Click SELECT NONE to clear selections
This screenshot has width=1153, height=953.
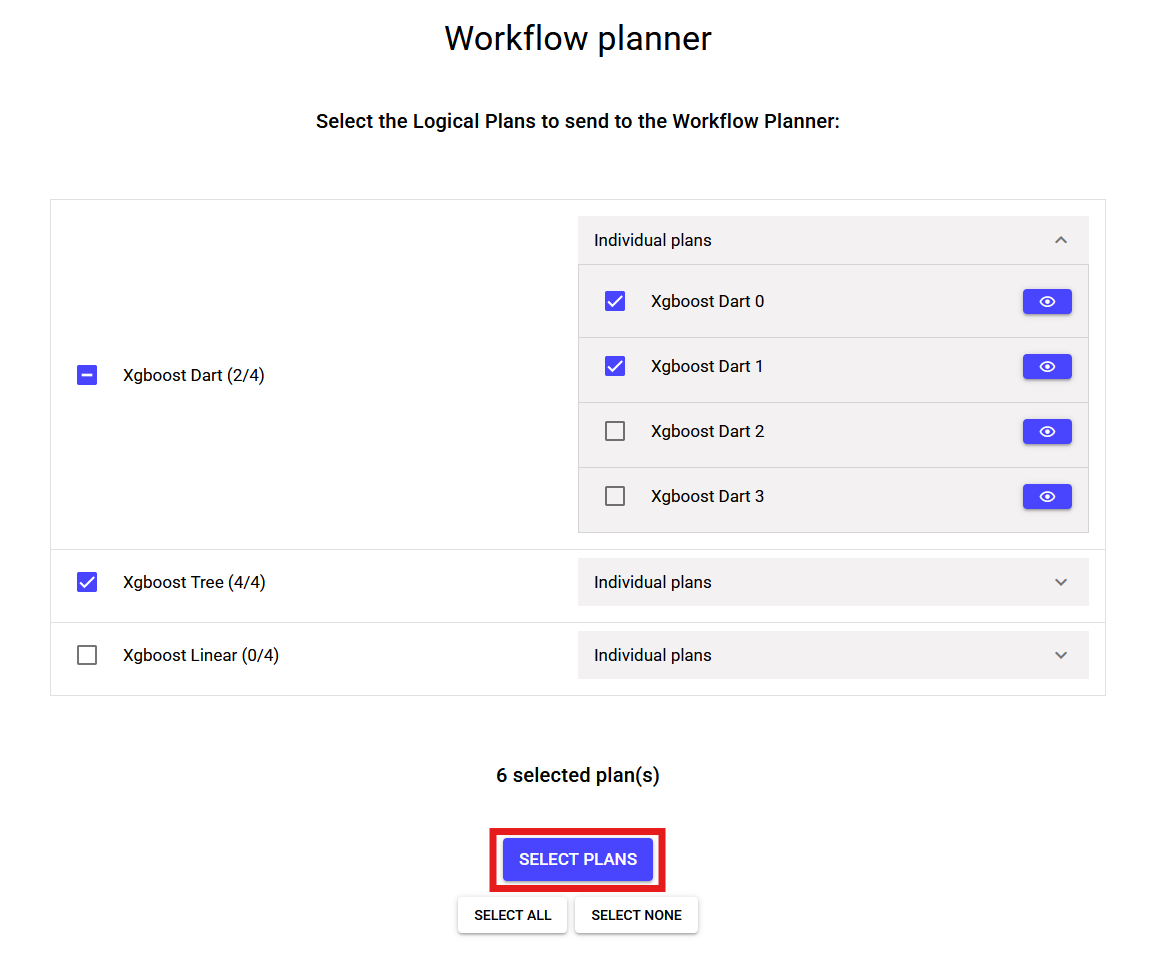[636, 914]
